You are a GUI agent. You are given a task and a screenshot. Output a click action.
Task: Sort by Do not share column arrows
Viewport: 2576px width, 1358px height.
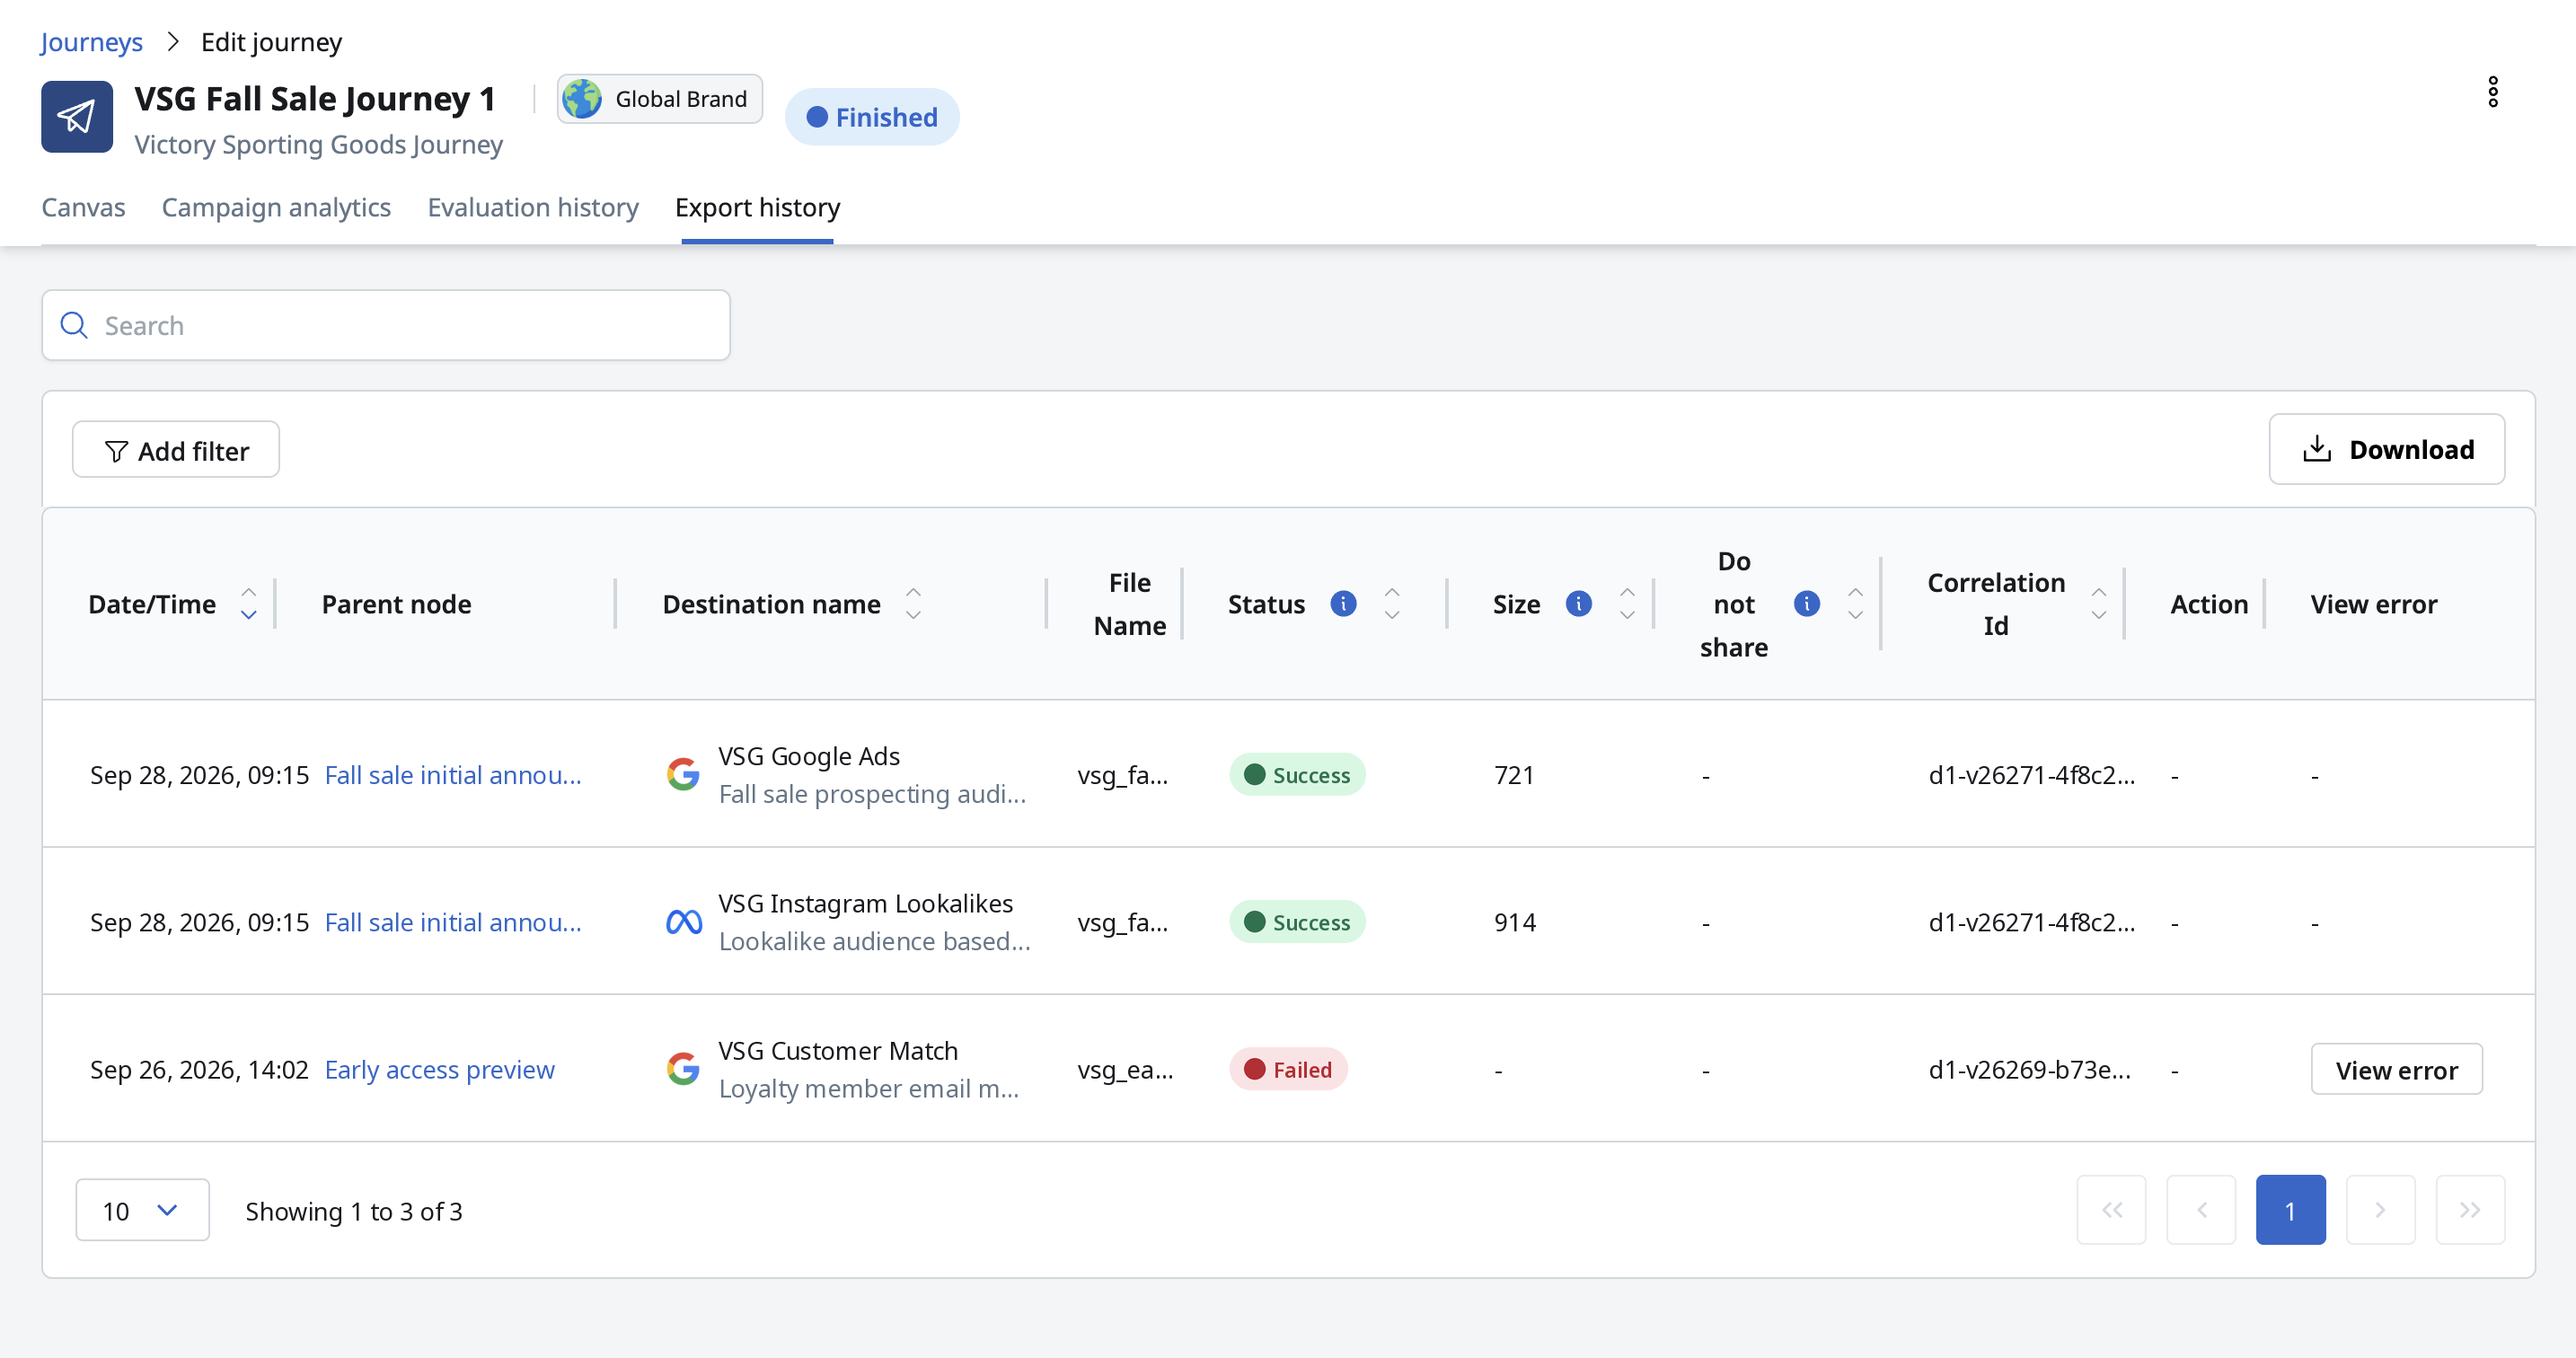click(1855, 604)
